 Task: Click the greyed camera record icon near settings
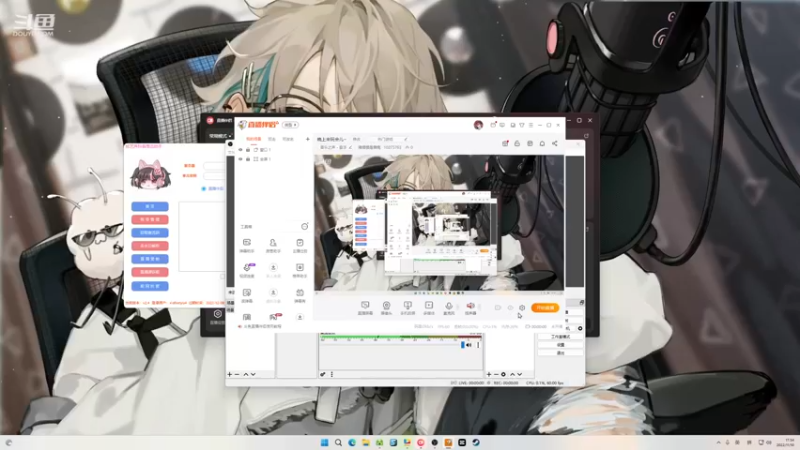498,308
